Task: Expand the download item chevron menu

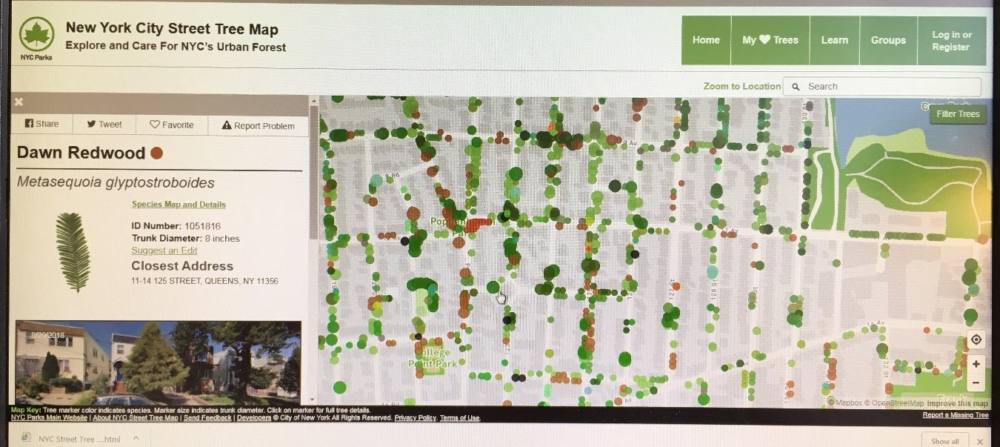Action: click(135, 439)
